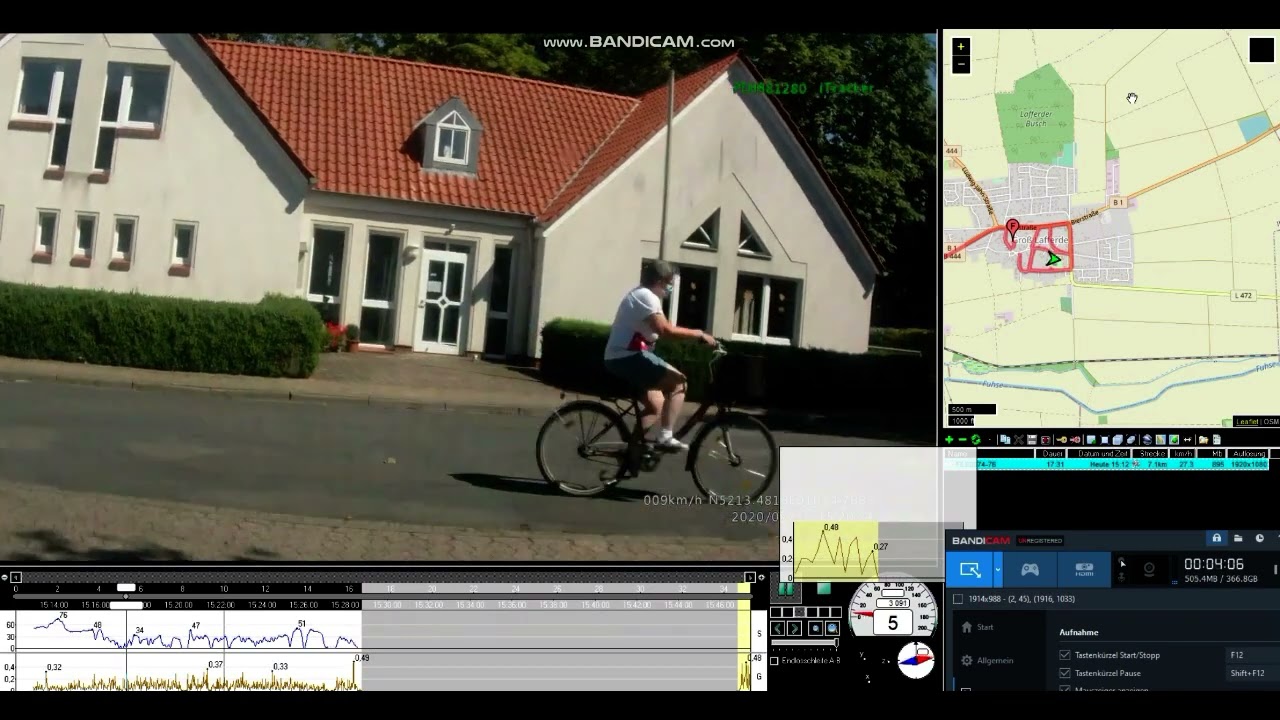Click the black square button on map corner

tap(1261, 50)
